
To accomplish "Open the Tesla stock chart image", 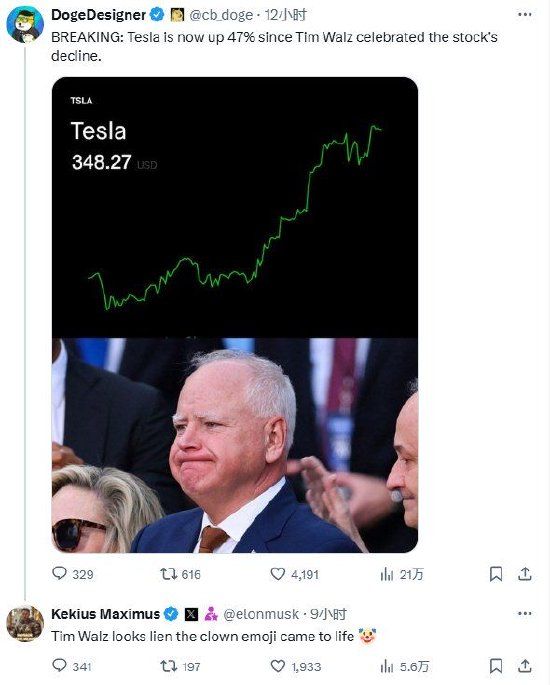I will point(235,207).
